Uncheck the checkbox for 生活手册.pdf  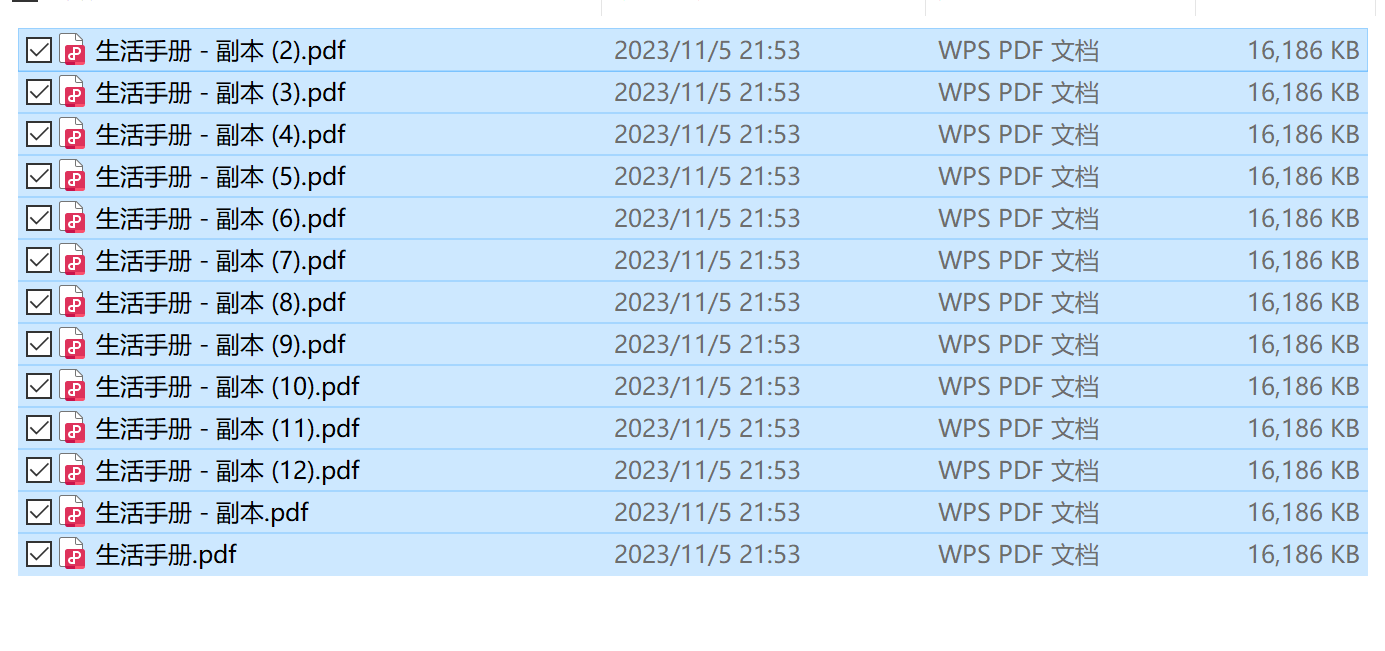point(38,554)
